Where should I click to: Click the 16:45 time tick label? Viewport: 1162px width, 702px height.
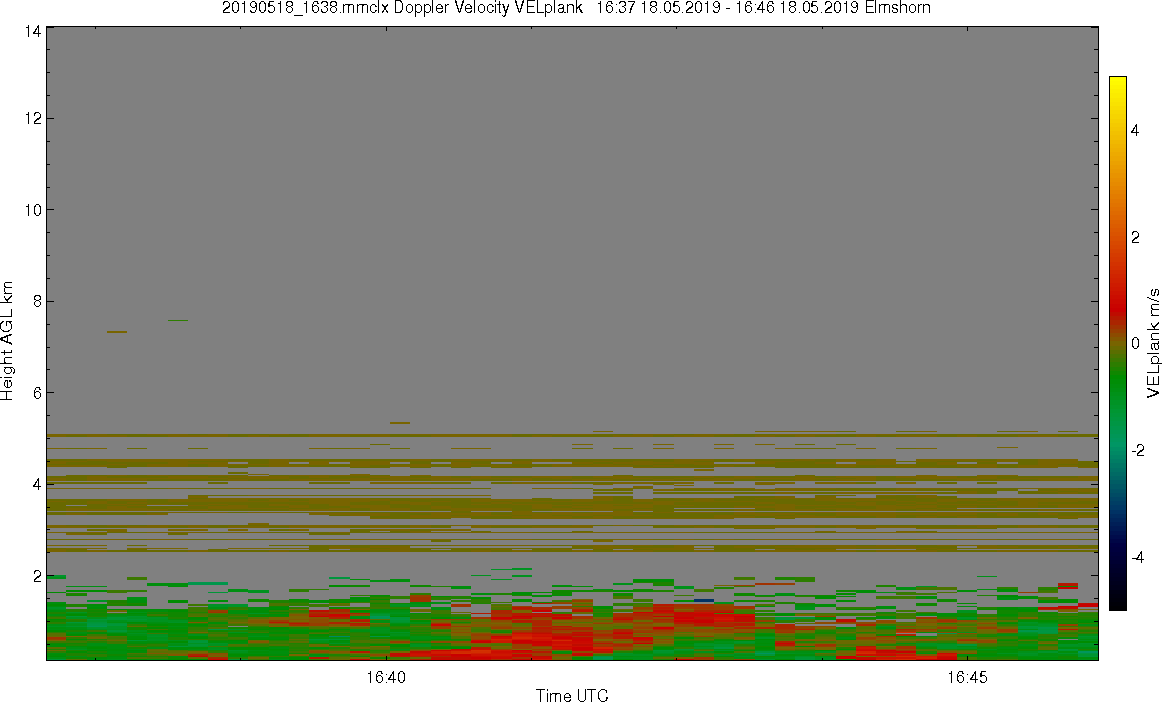[967, 677]
